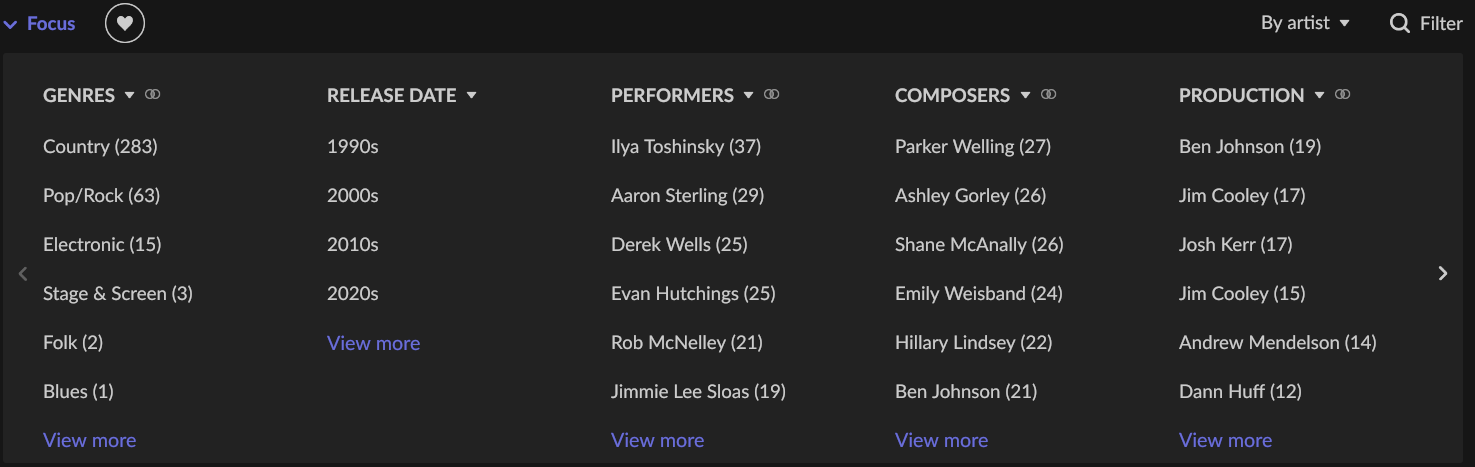Viewport: 1475px width, 467px height.
Task: Go to next facets with right chevron
Action: (x=1442, y=273)
